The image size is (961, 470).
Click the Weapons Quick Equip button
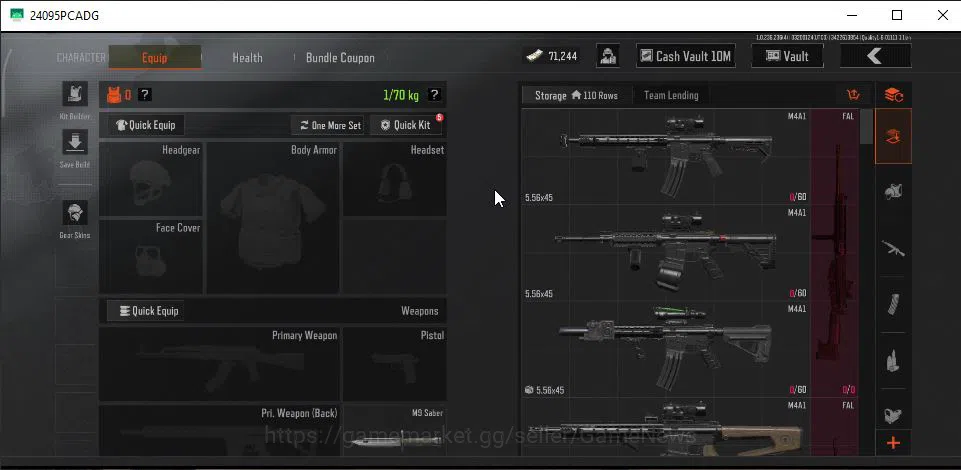pos(145,311)
